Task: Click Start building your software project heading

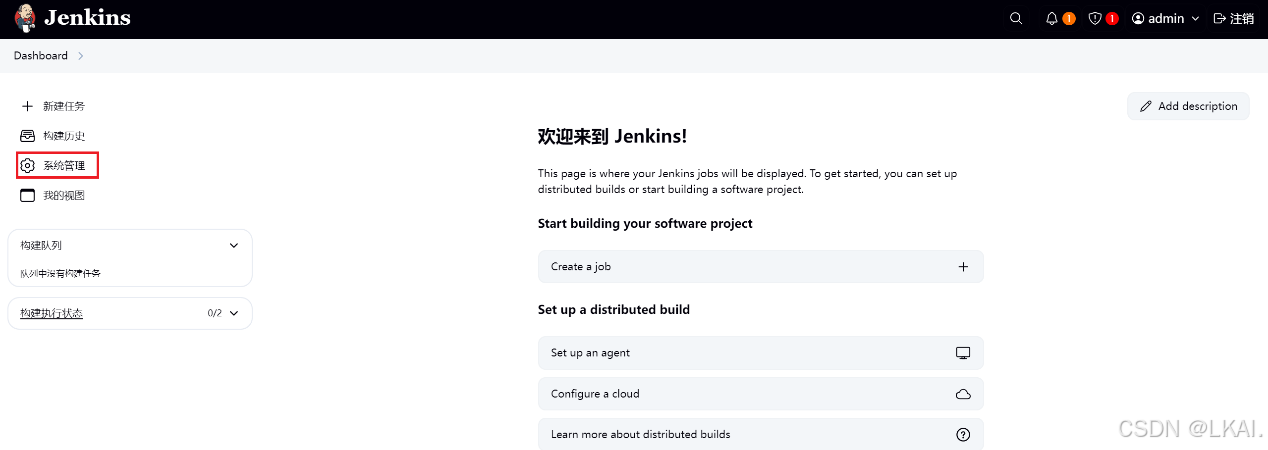Action: pyautogui.click(x=645, y=223)
